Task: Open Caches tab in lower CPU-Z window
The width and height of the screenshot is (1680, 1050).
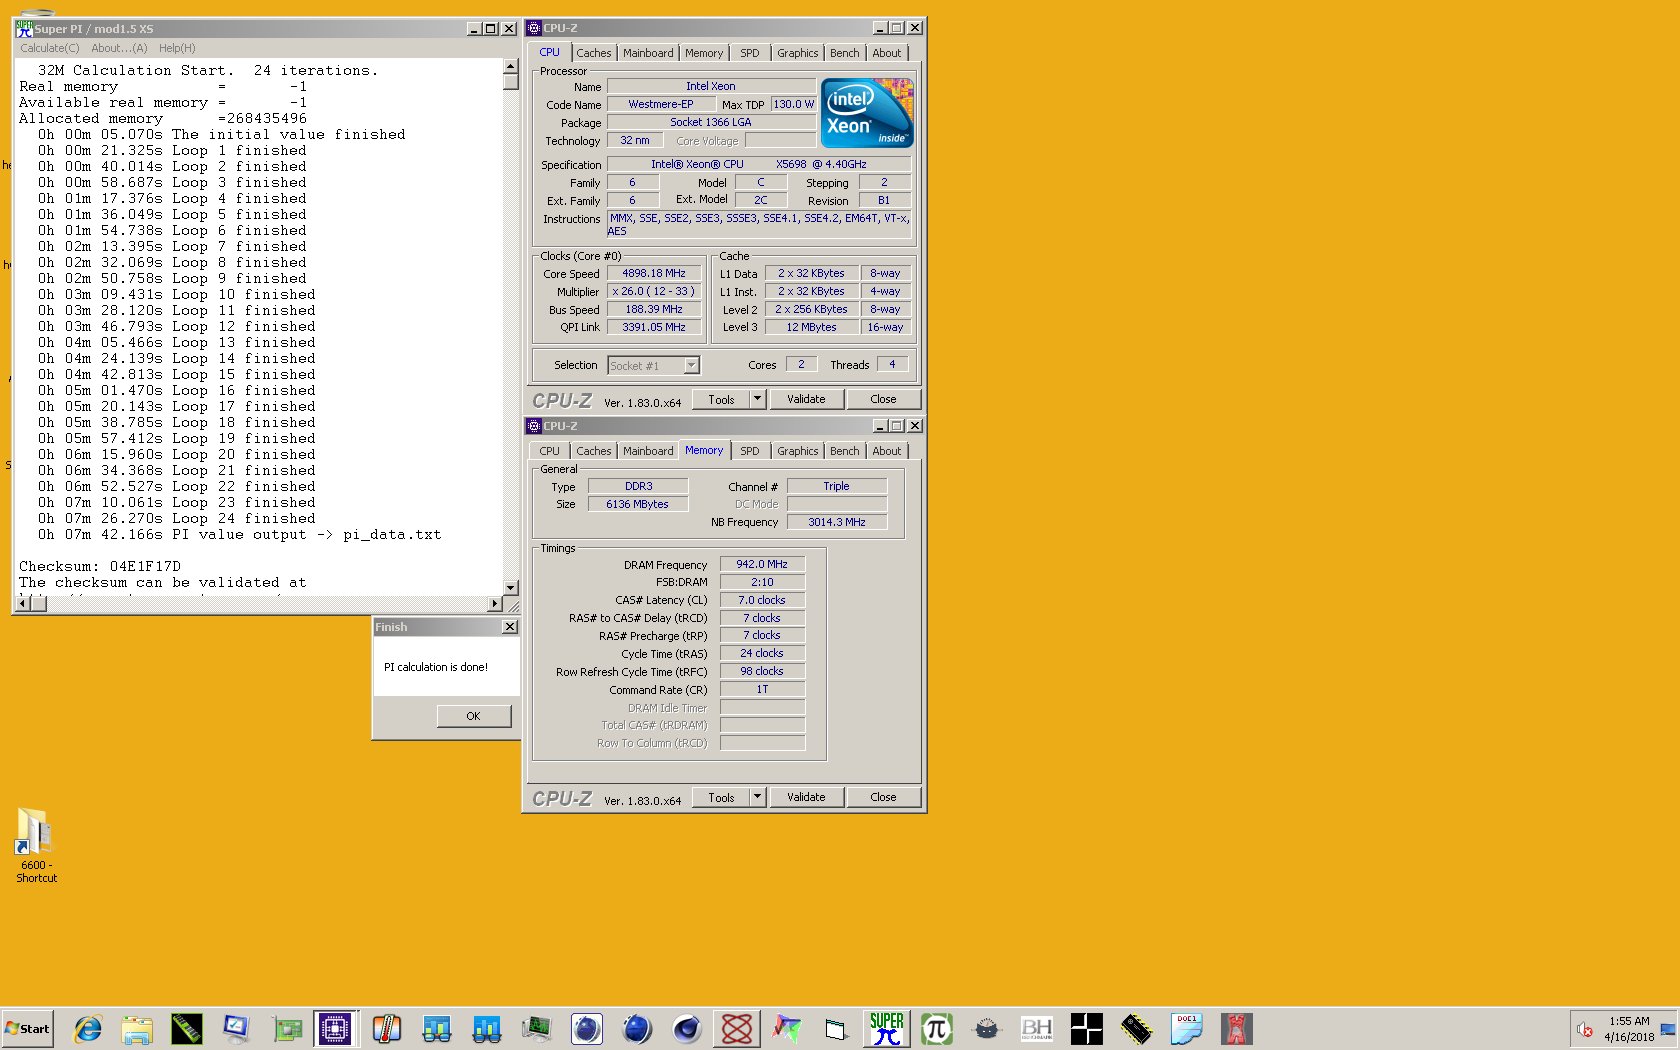Action: [593, 451]
